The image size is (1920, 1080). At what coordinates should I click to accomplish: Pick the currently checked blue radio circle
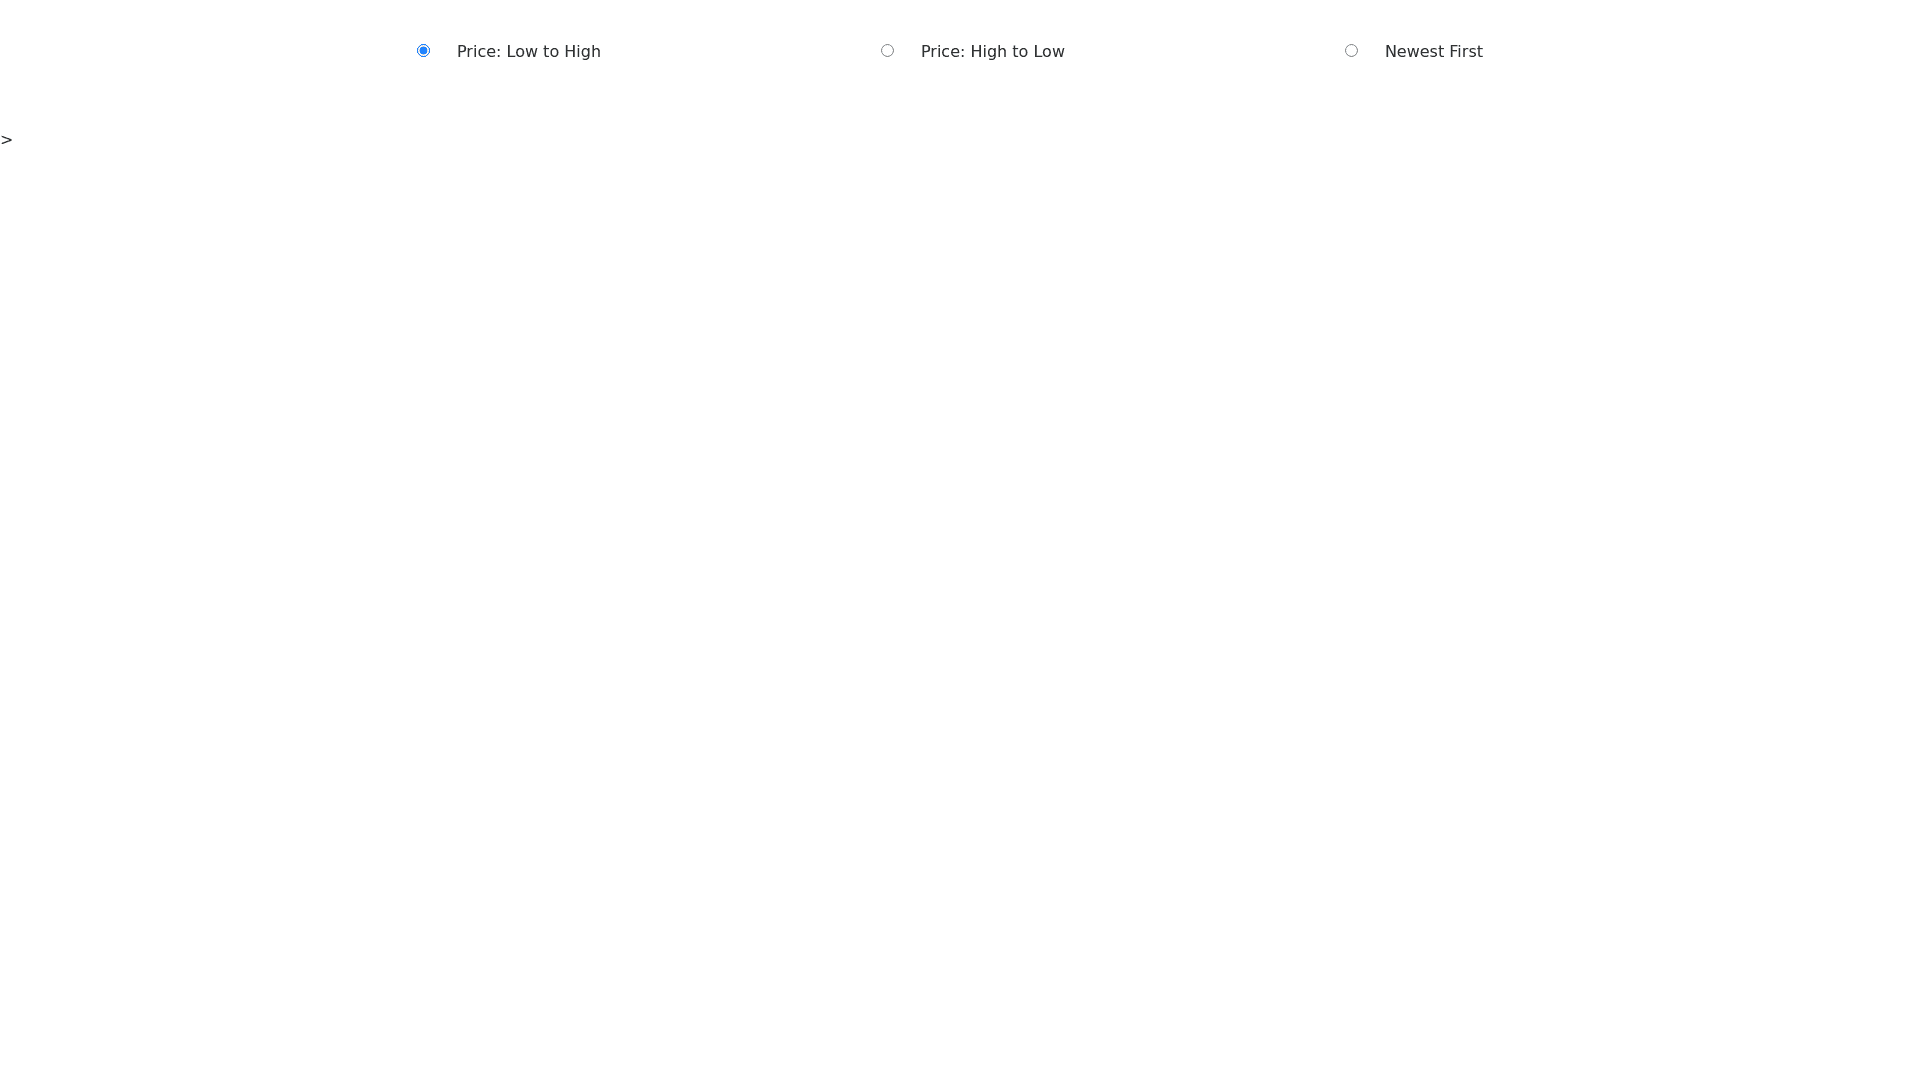423,51
